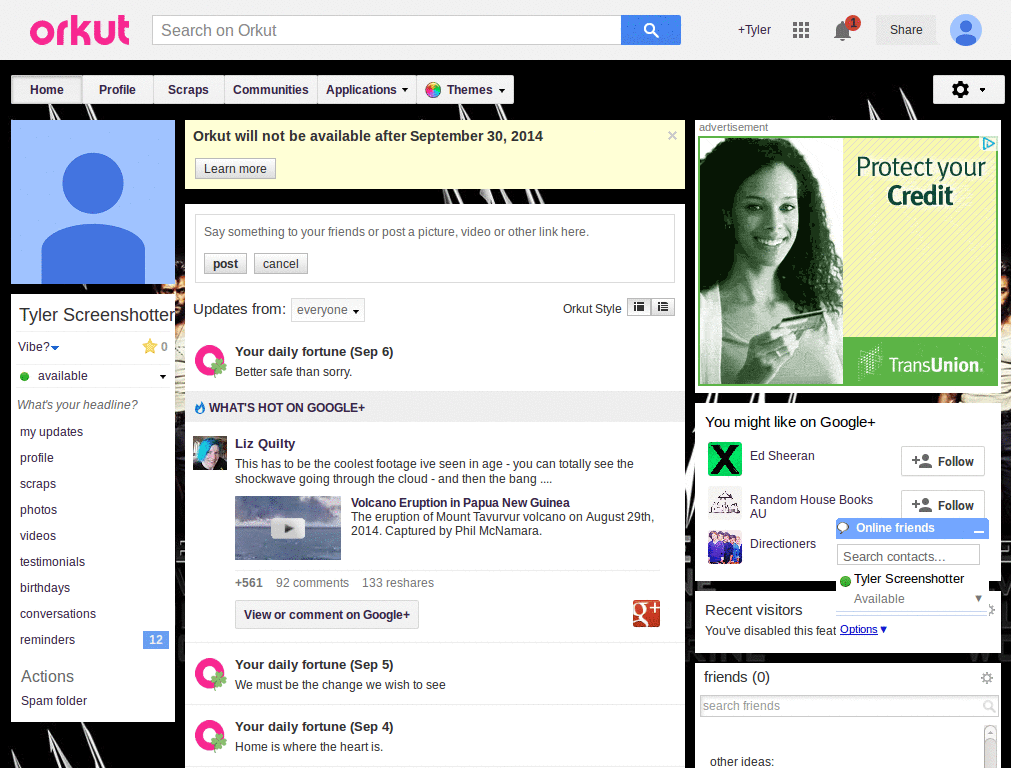Close the Orkut shutdown notice
Screen dimensions: 1024x768
[x=672, y=136]
